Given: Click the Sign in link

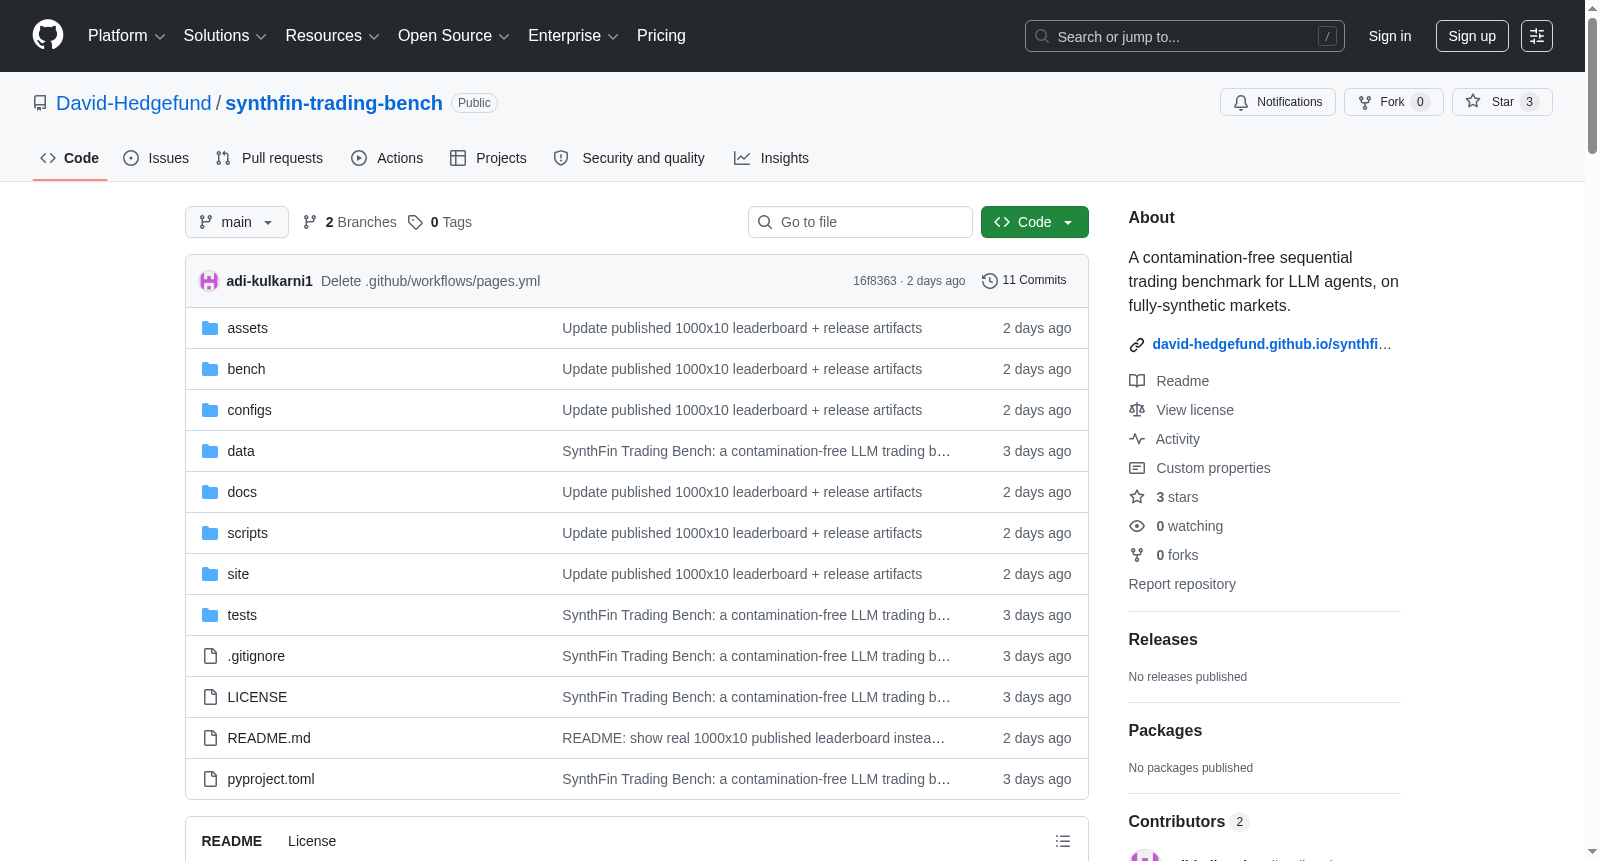Looking at the screenshot, I should 1390,36.
